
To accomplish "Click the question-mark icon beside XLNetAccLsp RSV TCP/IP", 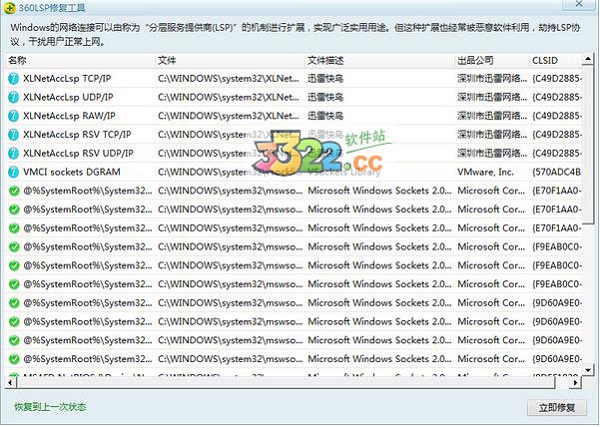I will coord(13,135).
